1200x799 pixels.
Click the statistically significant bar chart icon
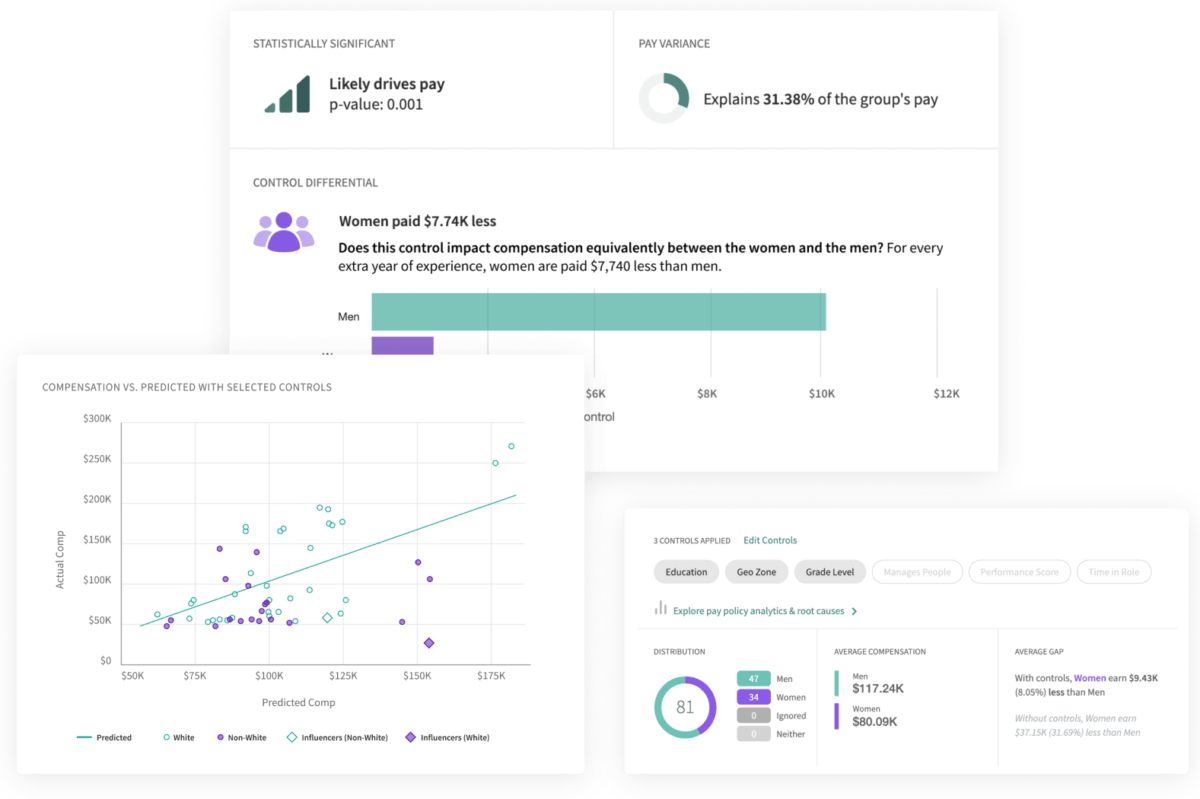pos(288,91)
